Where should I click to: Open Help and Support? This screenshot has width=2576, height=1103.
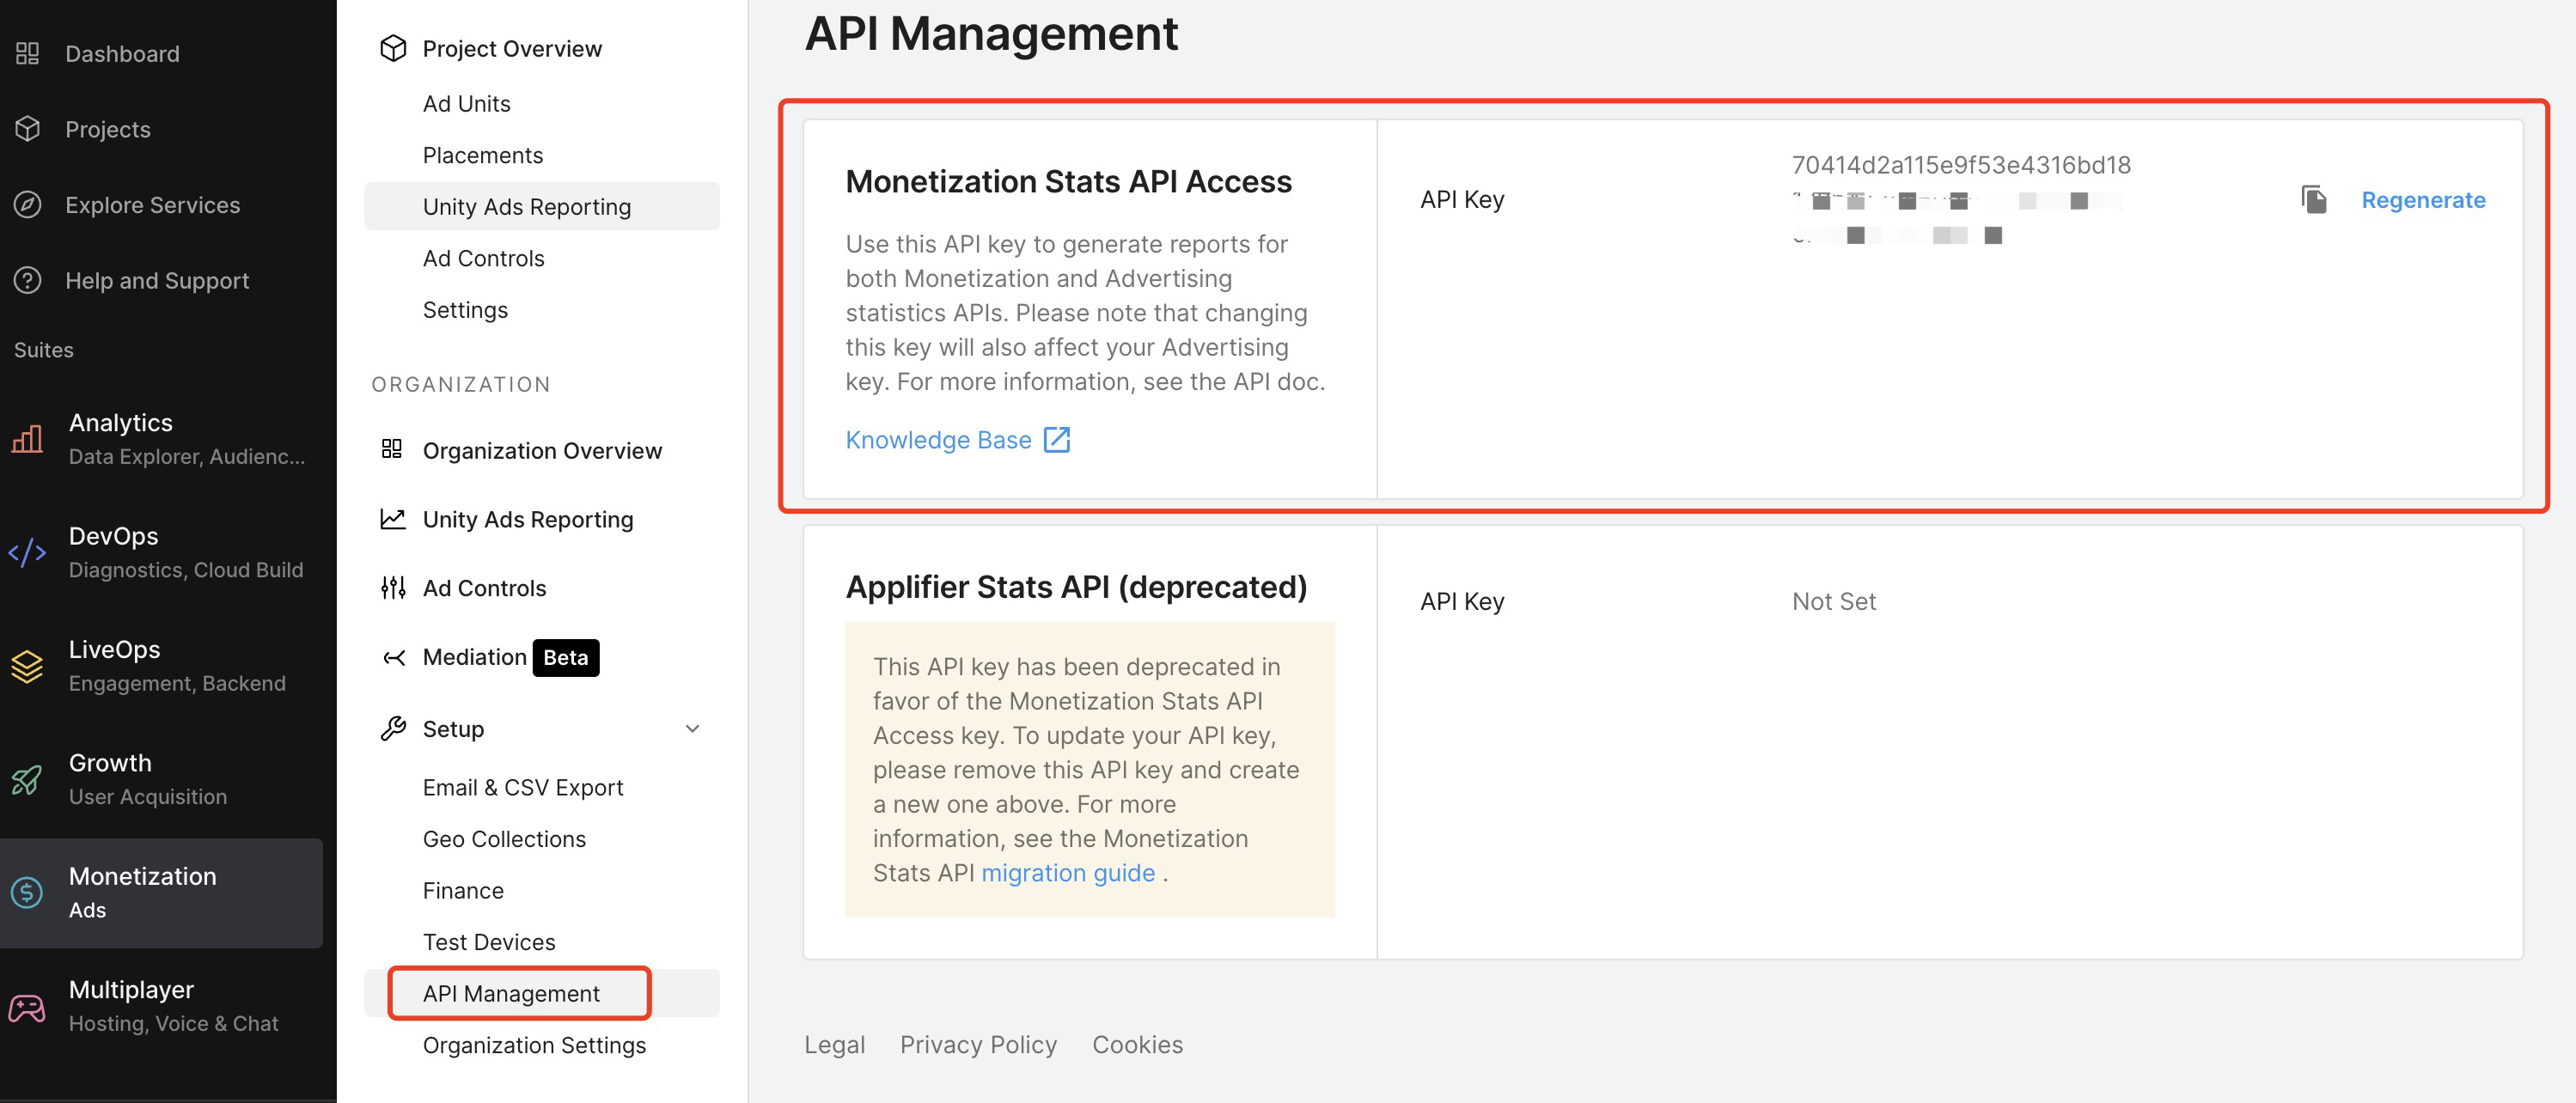point(157,280)
